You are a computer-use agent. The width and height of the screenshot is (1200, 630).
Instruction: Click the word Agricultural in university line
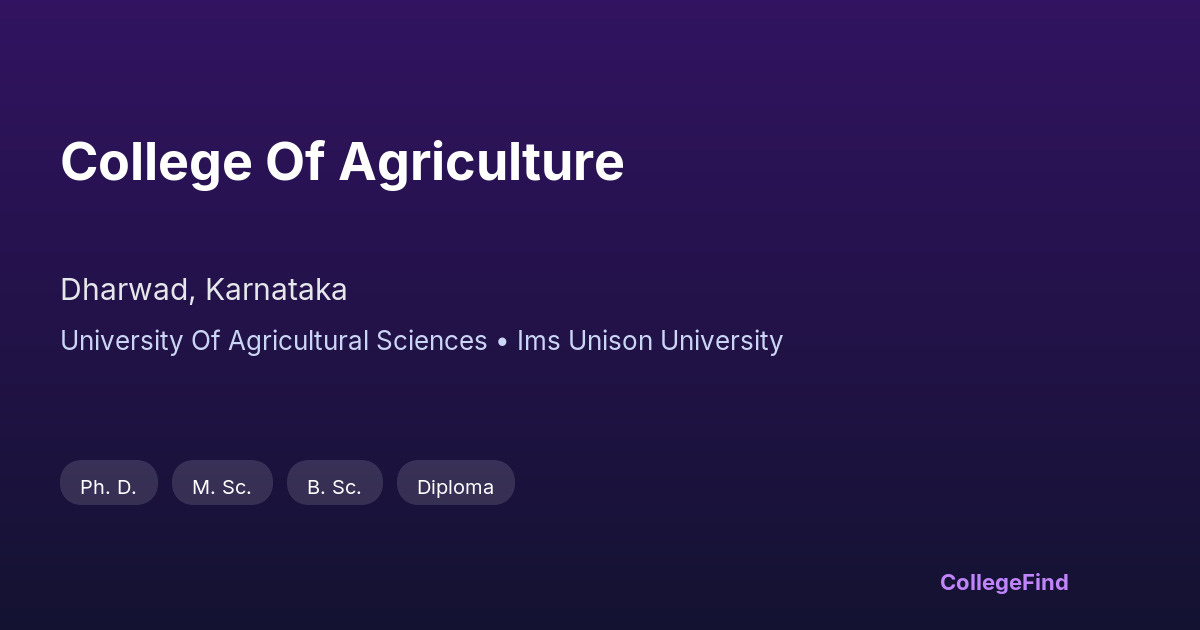pyautogui.click(x=298, y=341)
